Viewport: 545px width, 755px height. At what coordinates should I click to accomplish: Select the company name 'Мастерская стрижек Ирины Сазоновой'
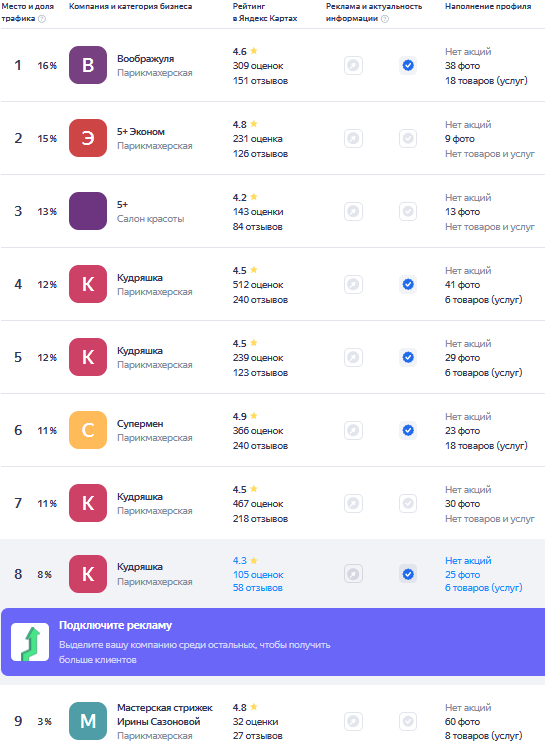click(x=165, y=715)
